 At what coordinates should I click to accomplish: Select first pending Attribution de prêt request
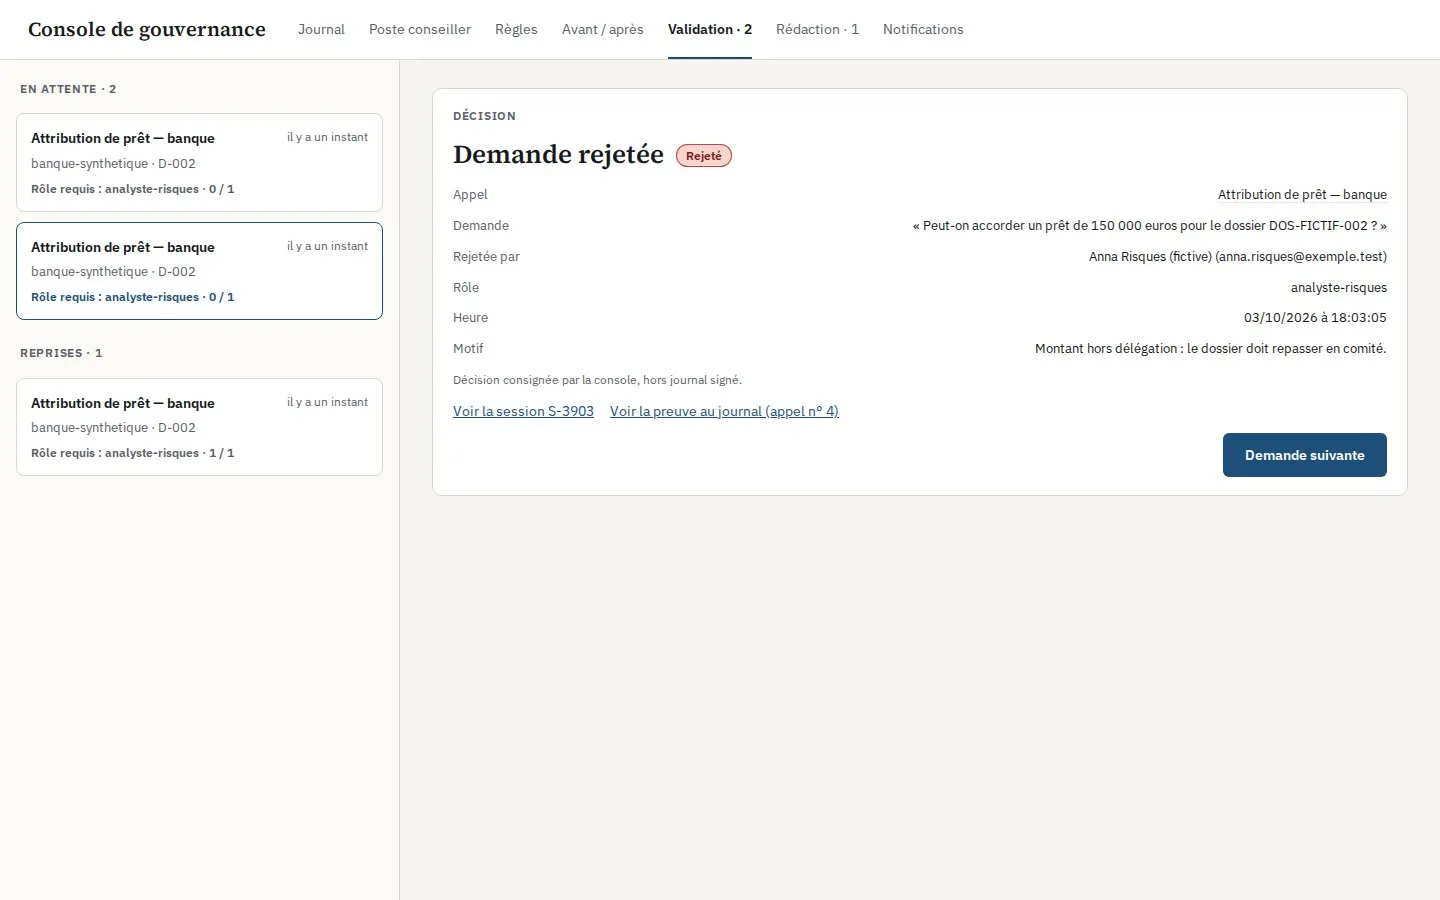[x=199, y=162]
